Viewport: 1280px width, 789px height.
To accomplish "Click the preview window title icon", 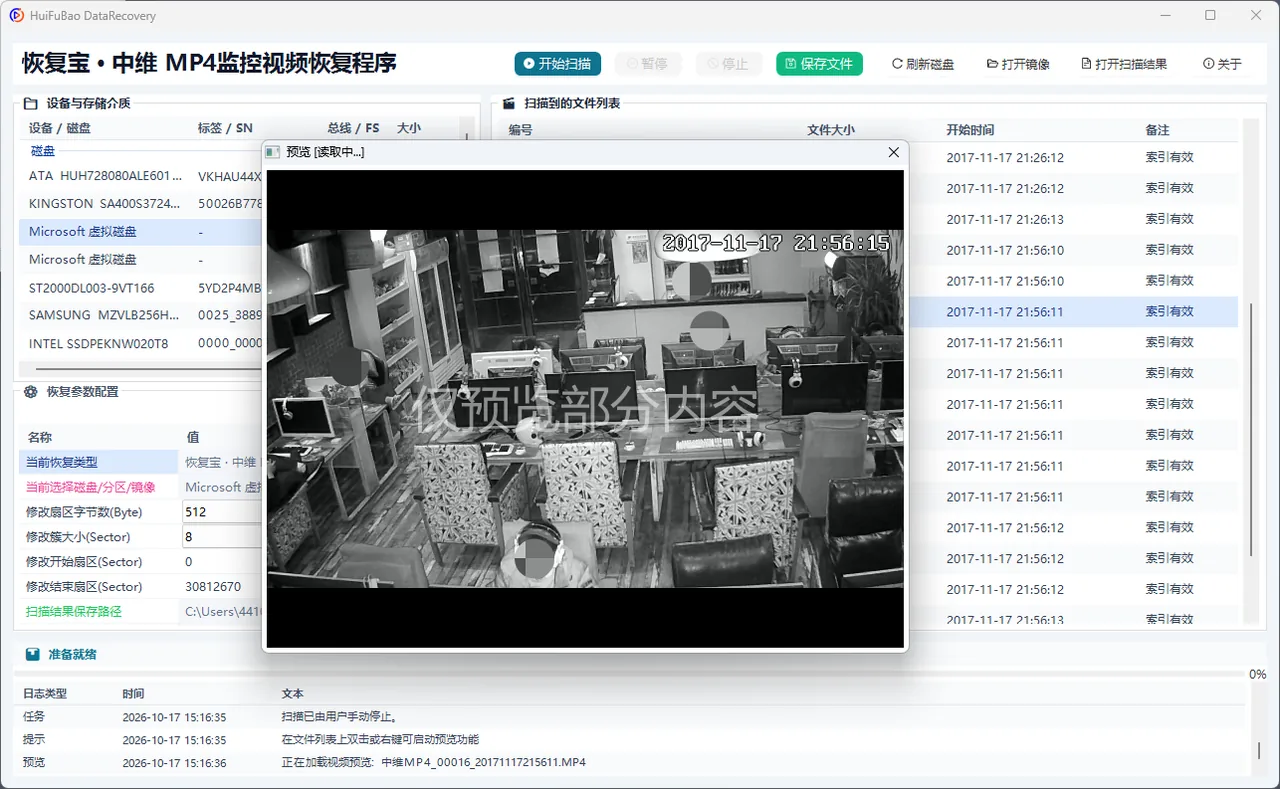I will click(x=273, y=152).
